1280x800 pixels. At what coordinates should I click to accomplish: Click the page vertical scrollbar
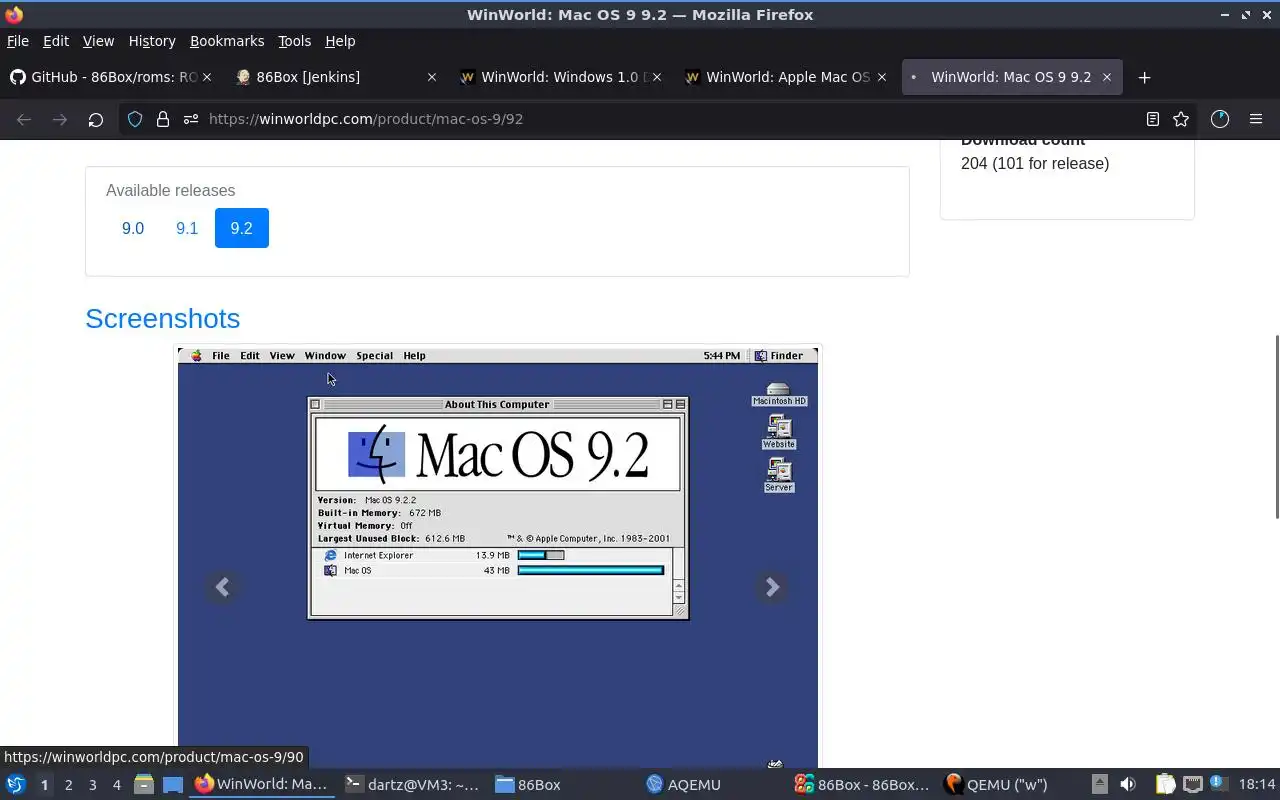[1275, 427]
